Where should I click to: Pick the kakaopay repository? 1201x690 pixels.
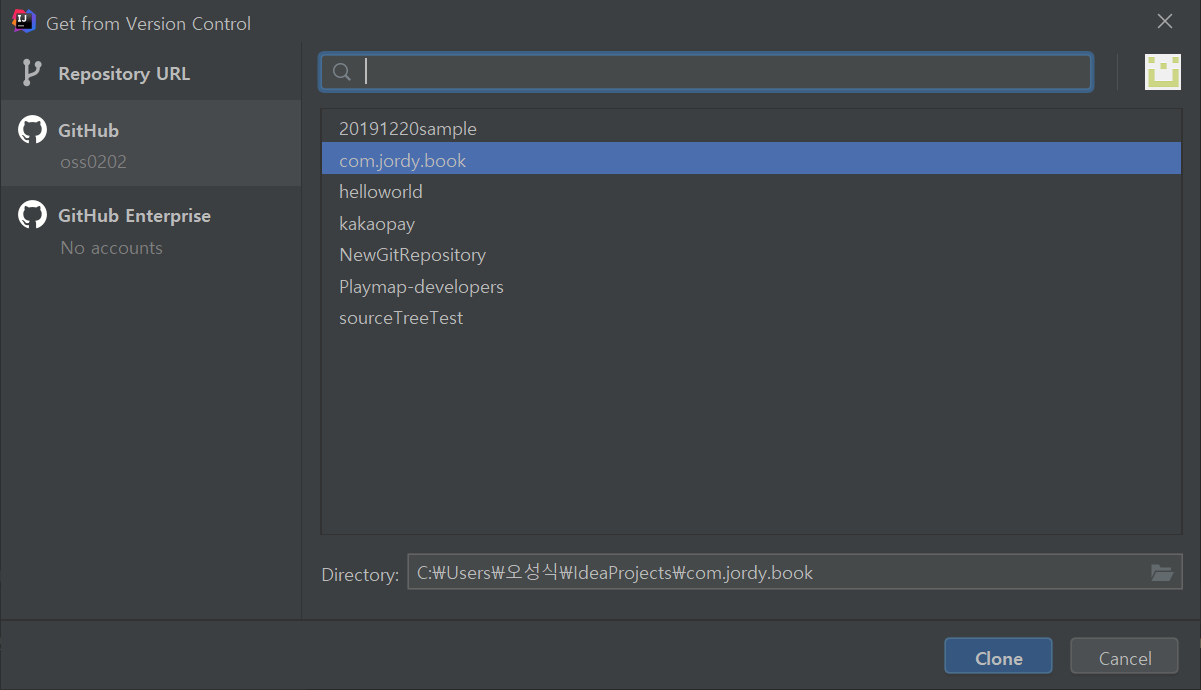(751, 223)
